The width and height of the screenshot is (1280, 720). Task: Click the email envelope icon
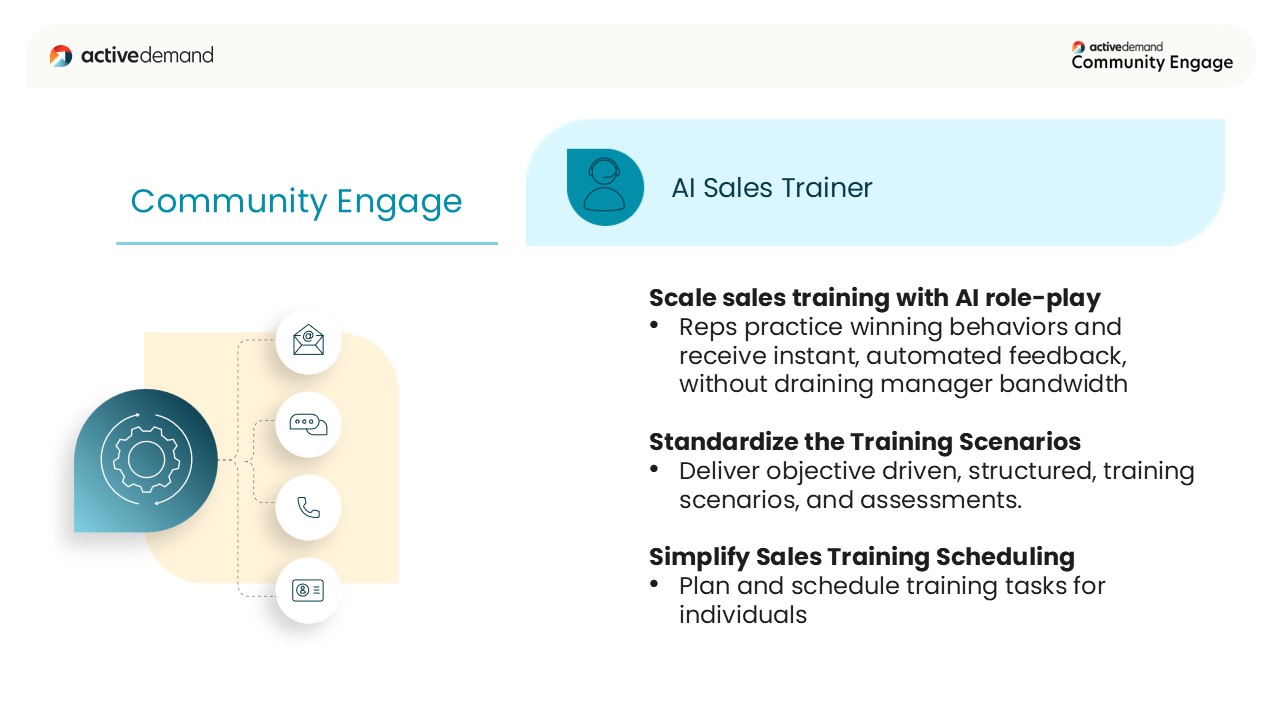tap(308, 341)
